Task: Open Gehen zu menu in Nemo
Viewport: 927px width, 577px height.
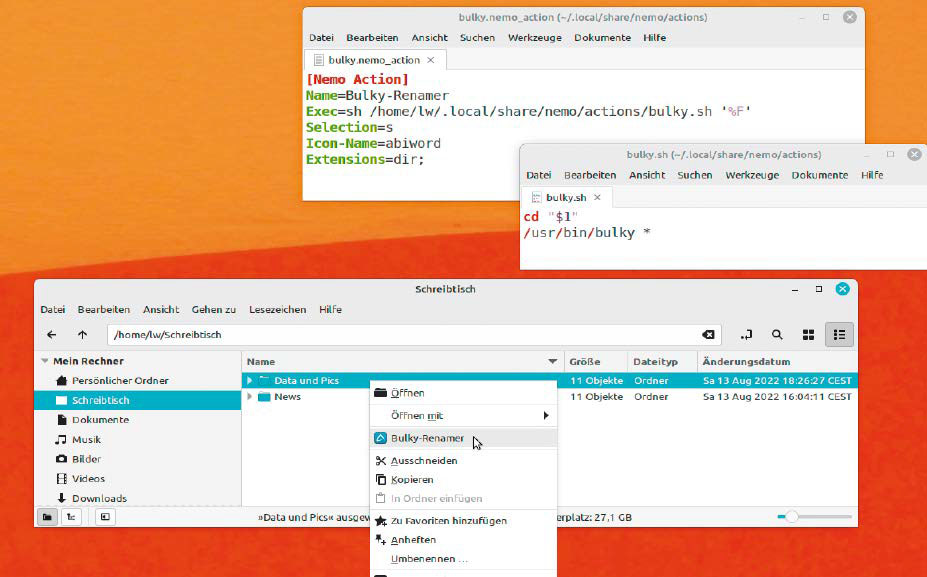Action: tap(213, 309)
